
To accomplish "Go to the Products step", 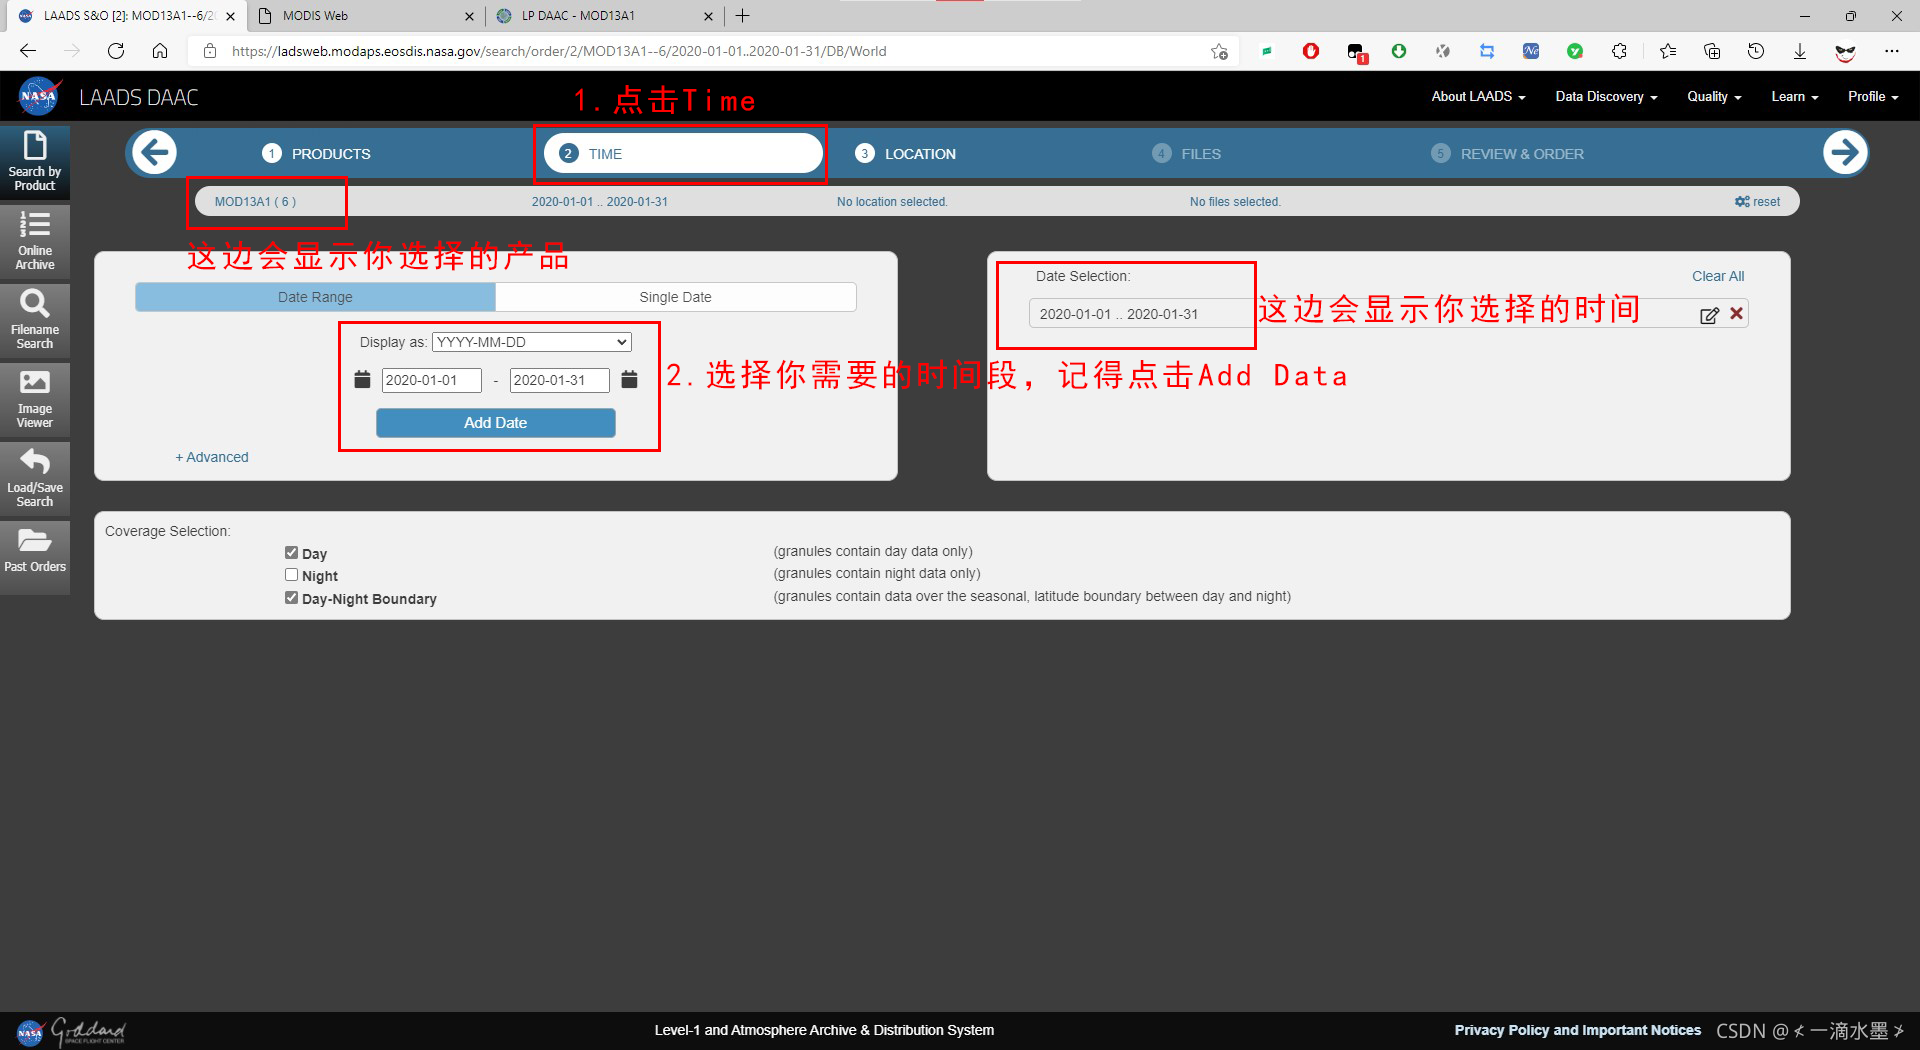I will pos(316,154).
